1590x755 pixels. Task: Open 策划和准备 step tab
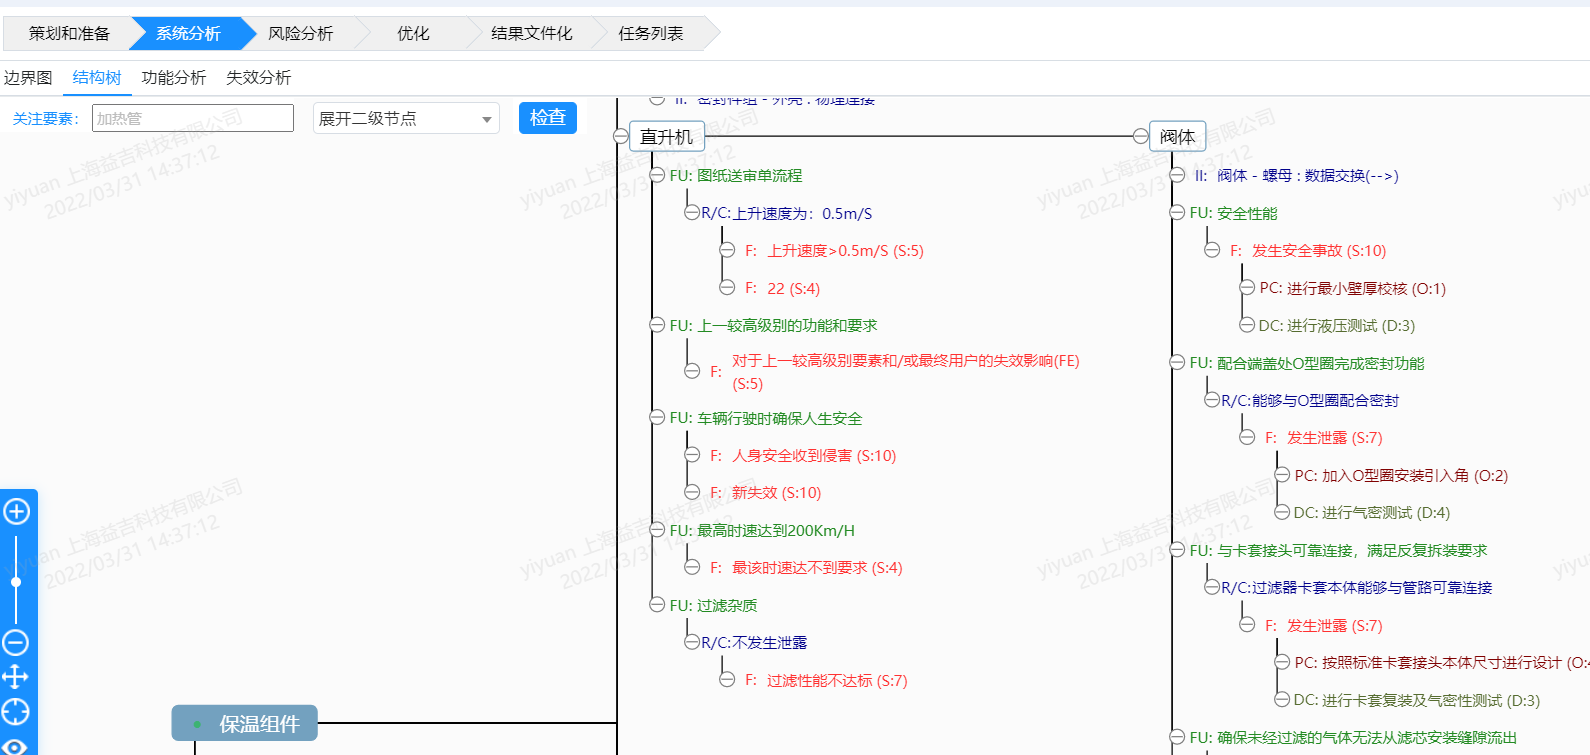coord(69,34)
